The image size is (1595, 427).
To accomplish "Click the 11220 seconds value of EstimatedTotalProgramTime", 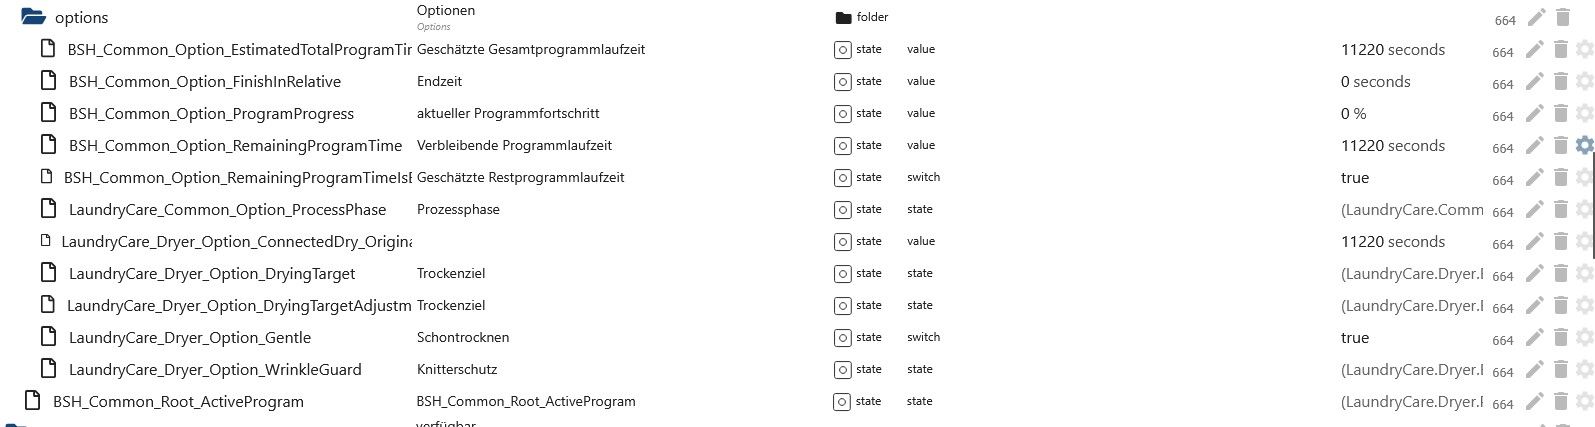I will click(x=1392, y=50).
